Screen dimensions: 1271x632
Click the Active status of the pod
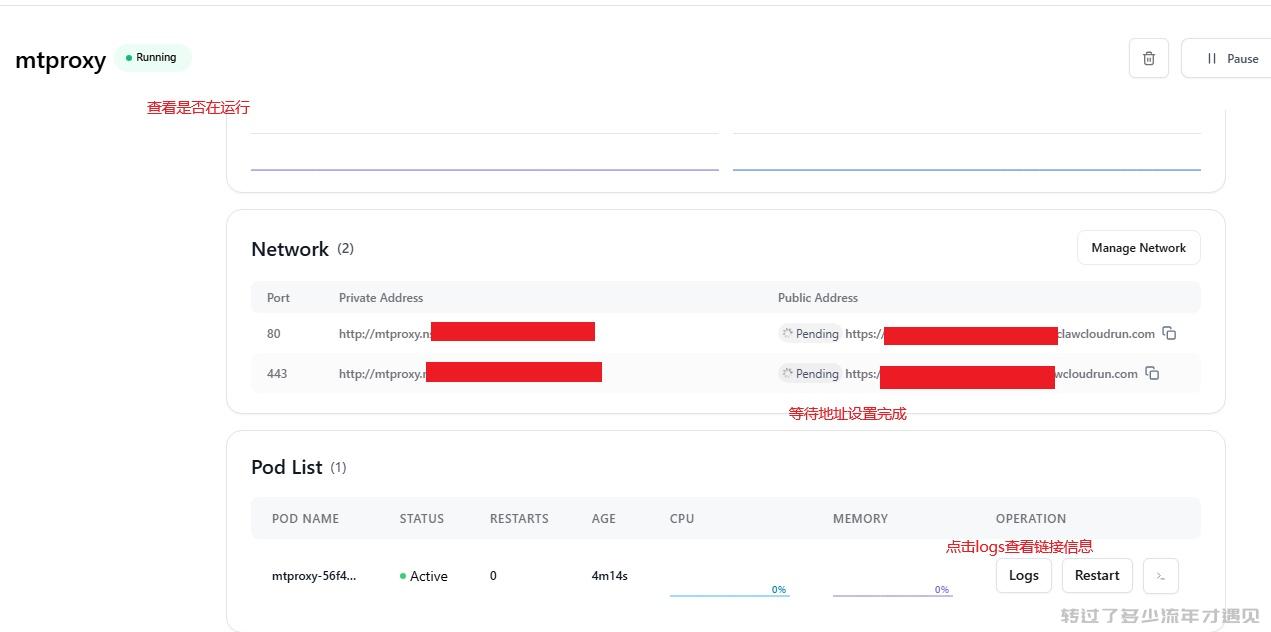(423, 576)
